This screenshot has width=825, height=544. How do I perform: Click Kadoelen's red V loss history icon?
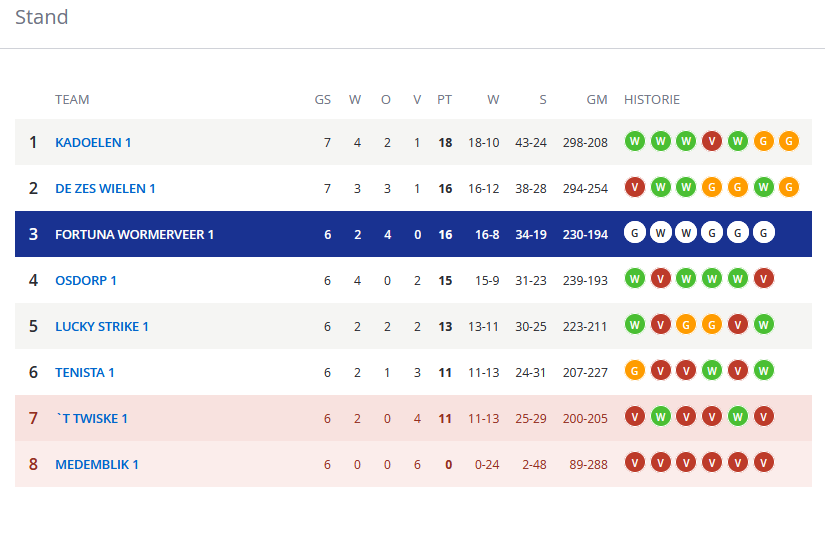point(712,141)
